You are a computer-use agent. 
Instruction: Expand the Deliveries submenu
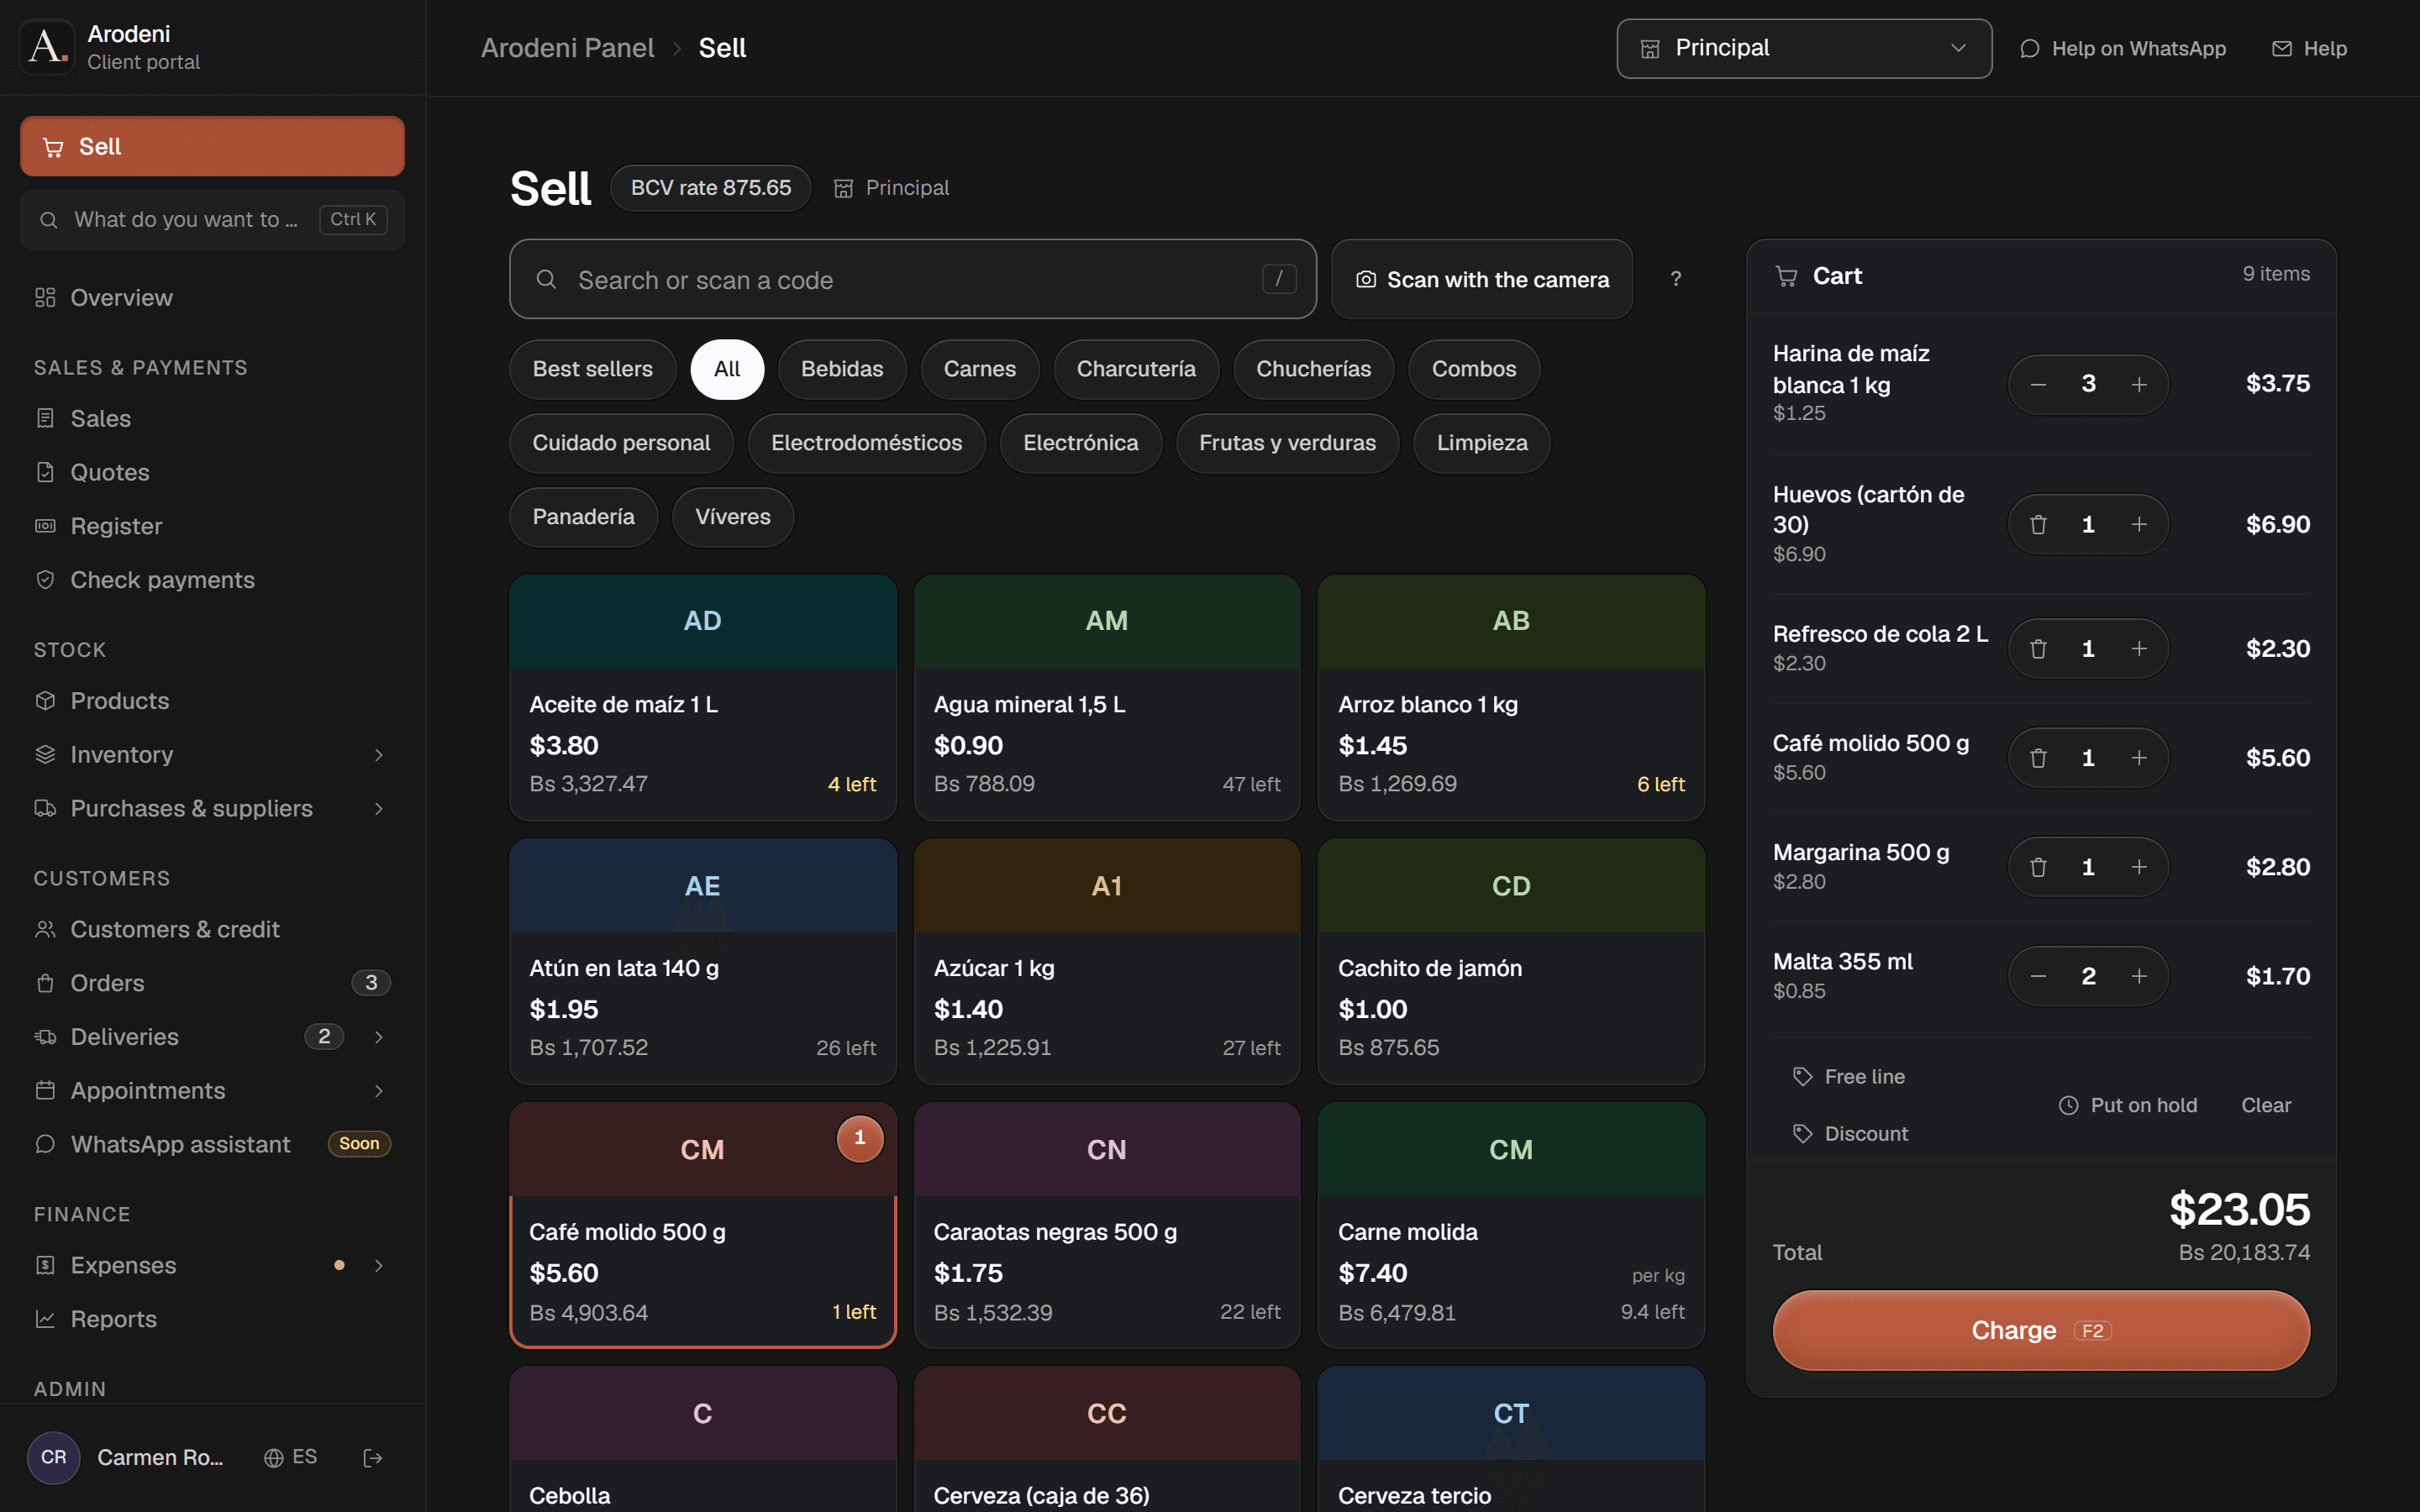pos(378,1037)
